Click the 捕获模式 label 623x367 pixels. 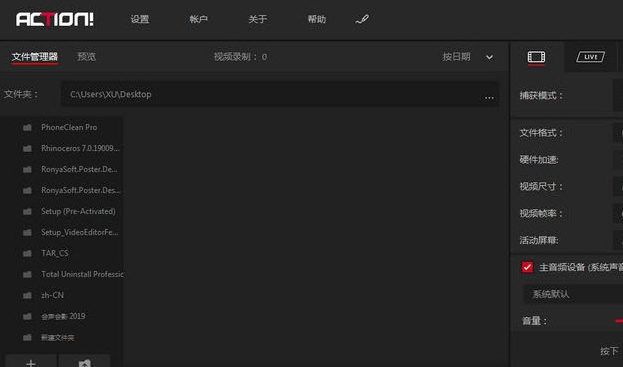pyautogui.click(x=541, y=96)
